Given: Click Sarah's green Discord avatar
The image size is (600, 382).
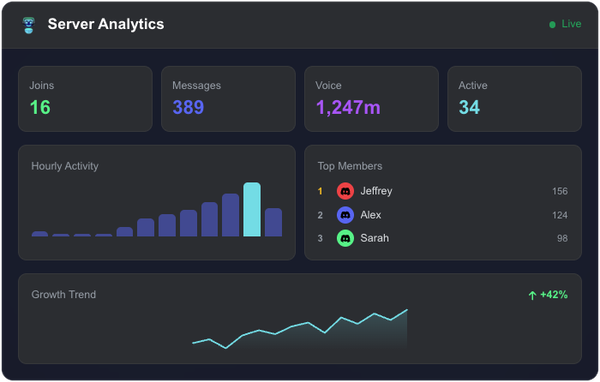Looking at the screenshot, I should tap(345, 238).
